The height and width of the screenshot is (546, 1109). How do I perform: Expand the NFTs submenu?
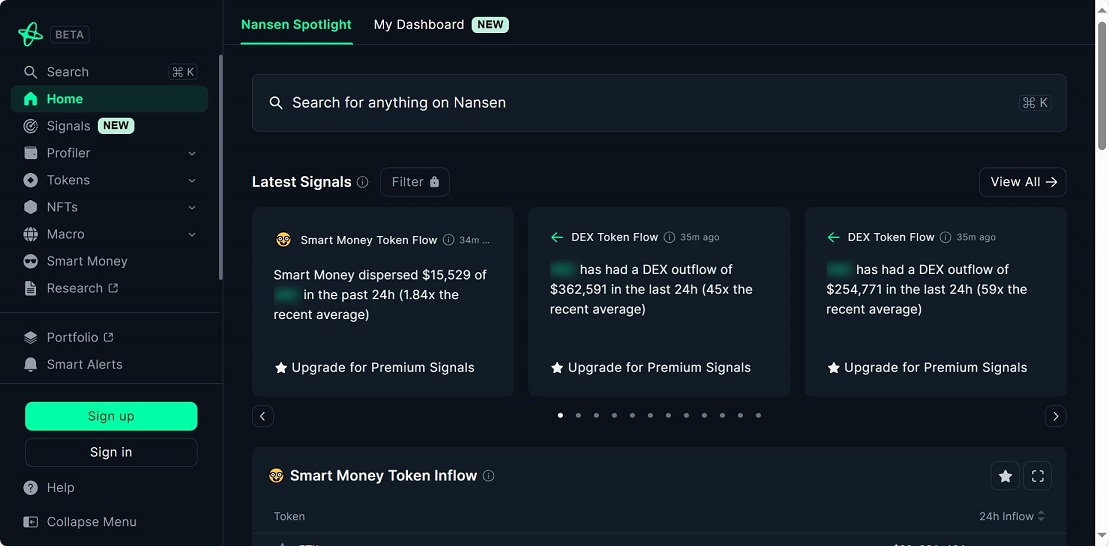click(x=192, y=207)
